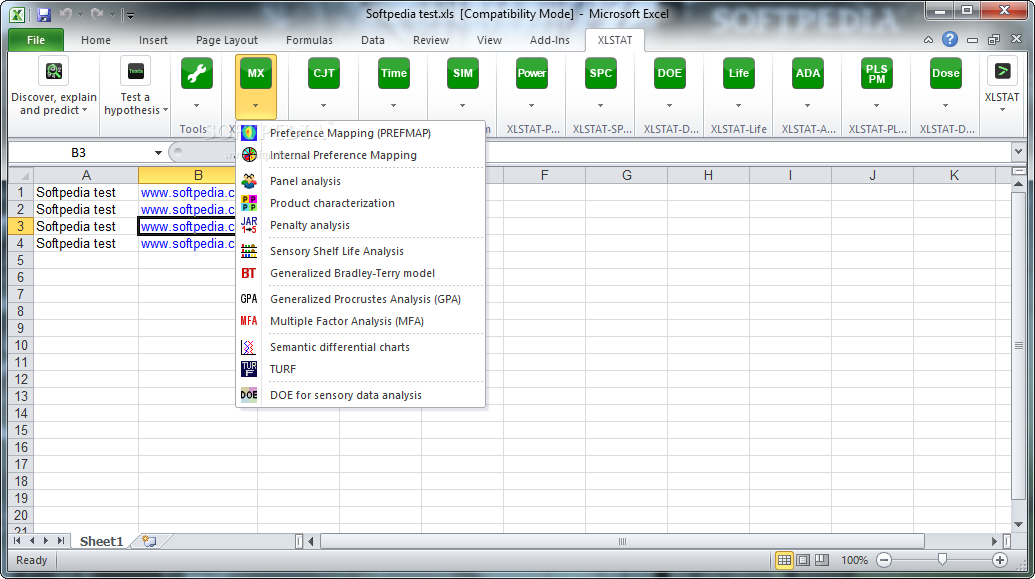
Task: Open Customize Quick Access Toolbar dropdown
Action: click(129, 15)
